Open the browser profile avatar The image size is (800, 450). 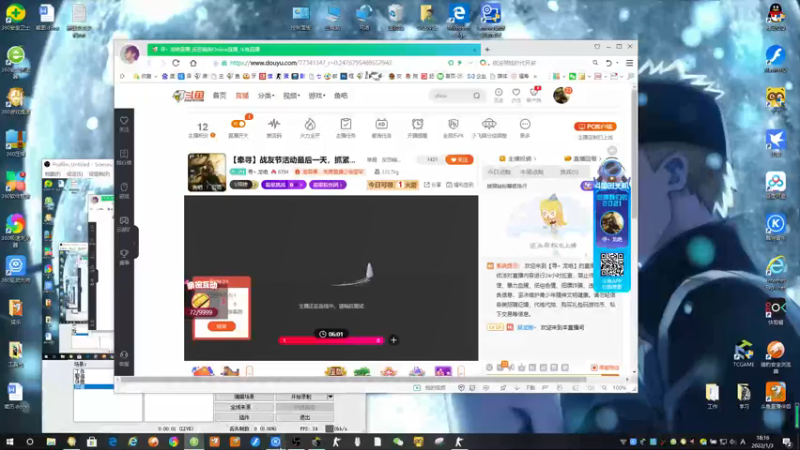pos(130,53)
